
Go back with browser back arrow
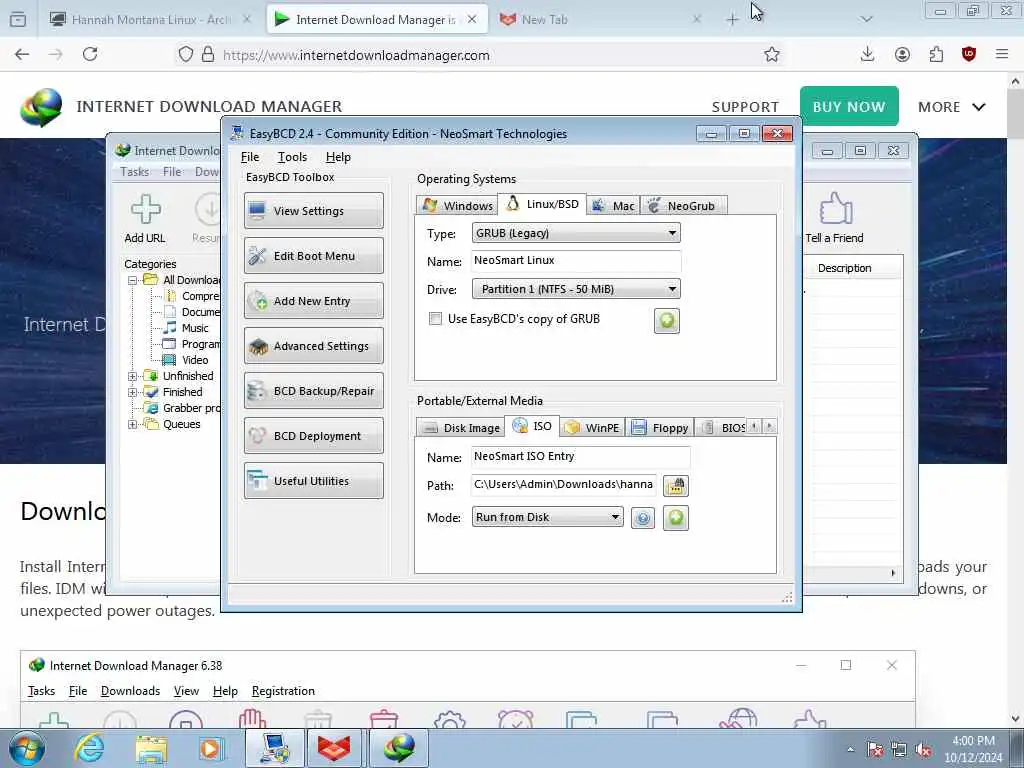point(22,55)
